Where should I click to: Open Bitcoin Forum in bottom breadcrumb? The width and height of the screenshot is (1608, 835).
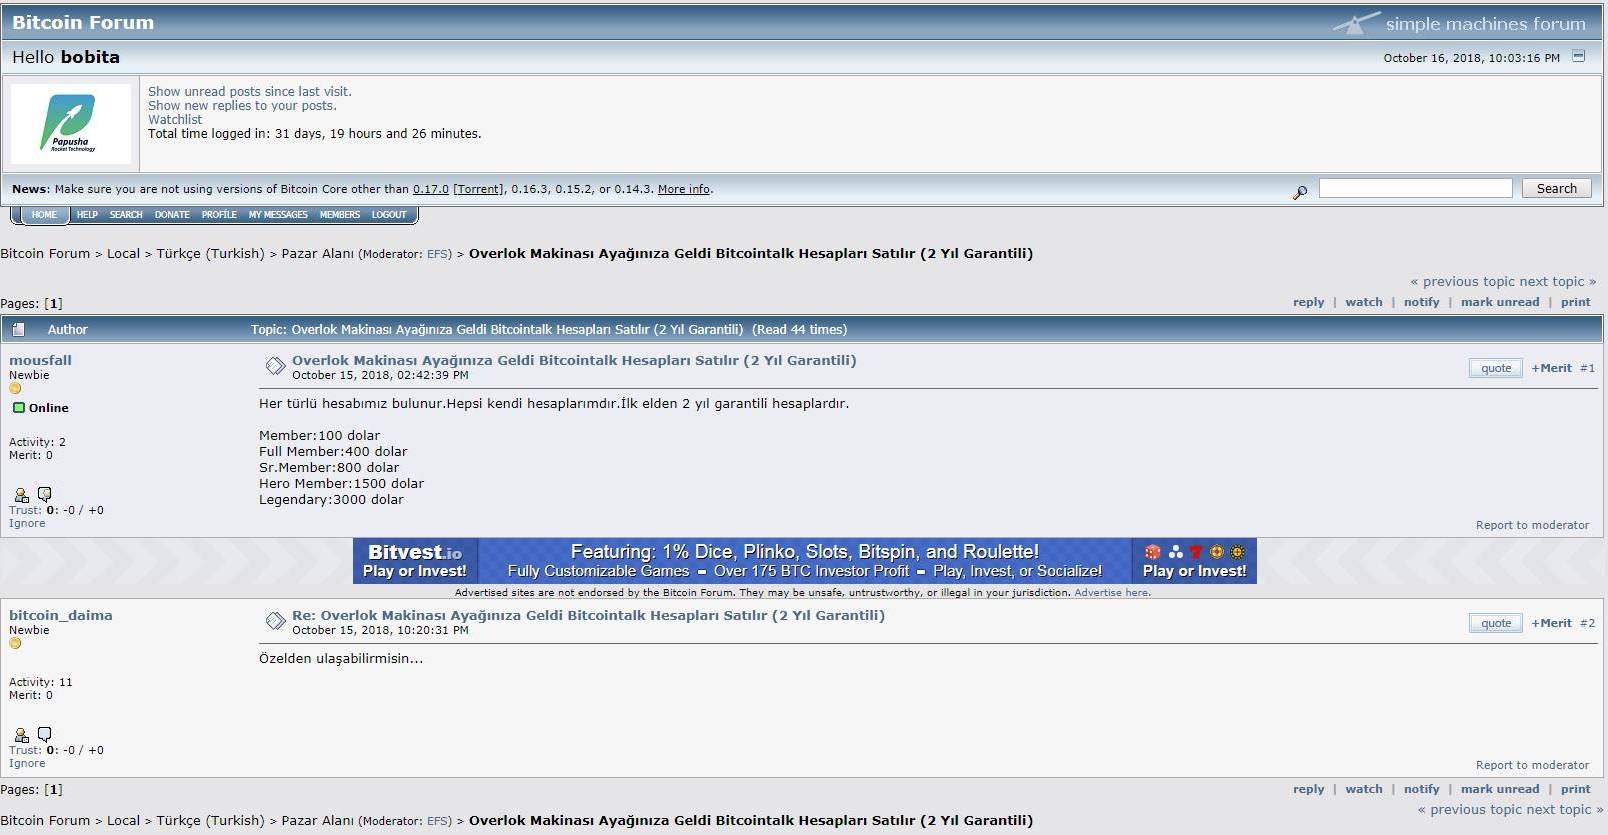tap(45, 821)
